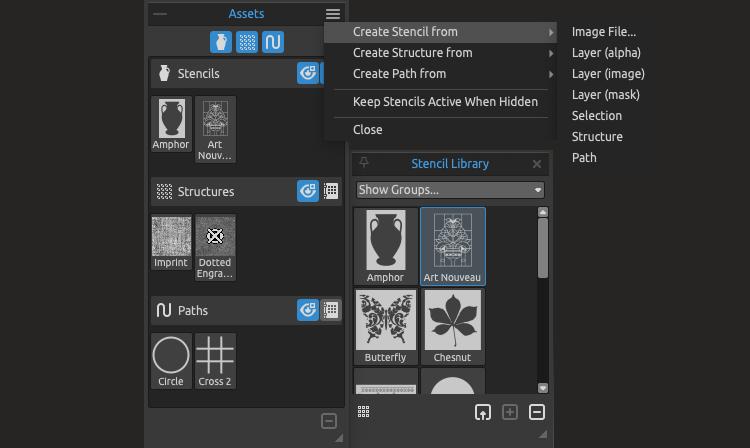The image size is (750, 448).
Task: Click the Stencil Library scrollbar thumb
Action: pos(542,248)
